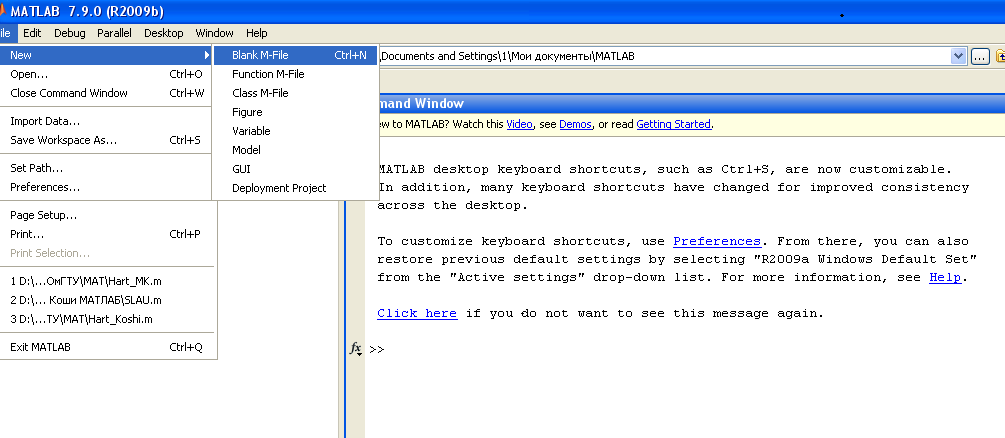Follow the Help link in message
1005x438 pixels.
pos(945,278)
